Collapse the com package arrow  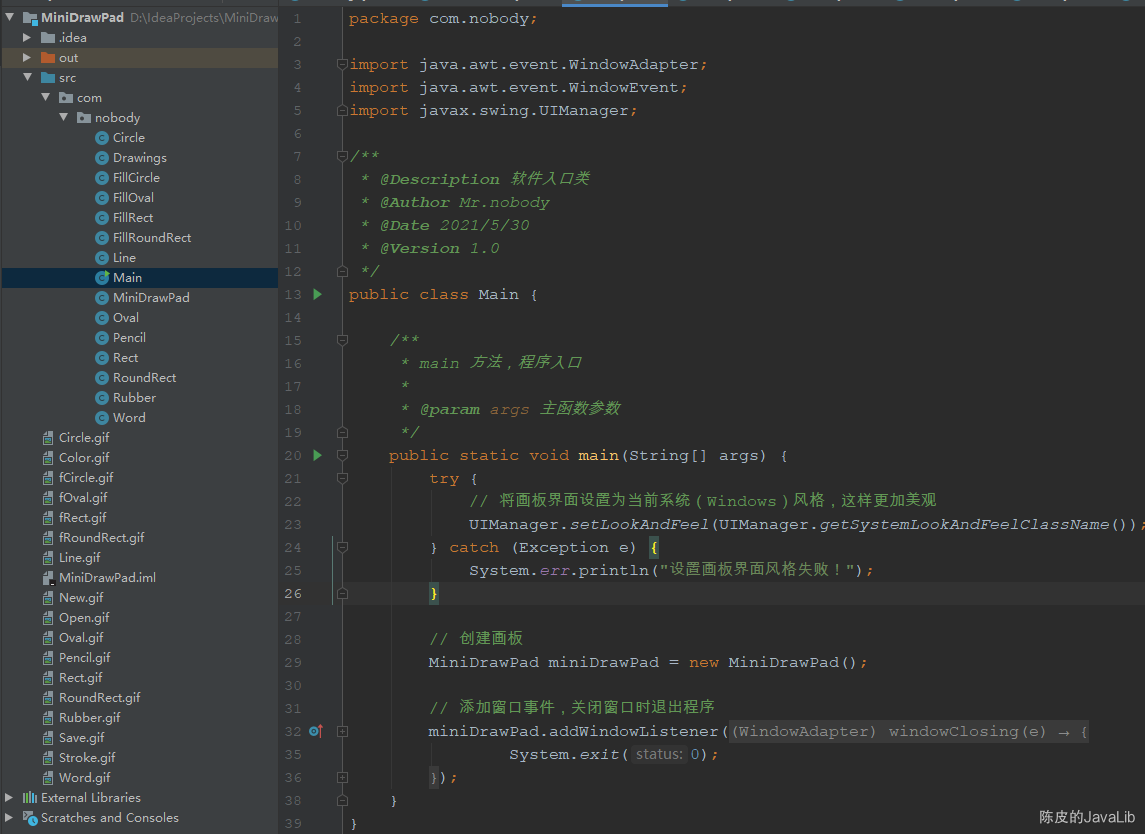45,97
